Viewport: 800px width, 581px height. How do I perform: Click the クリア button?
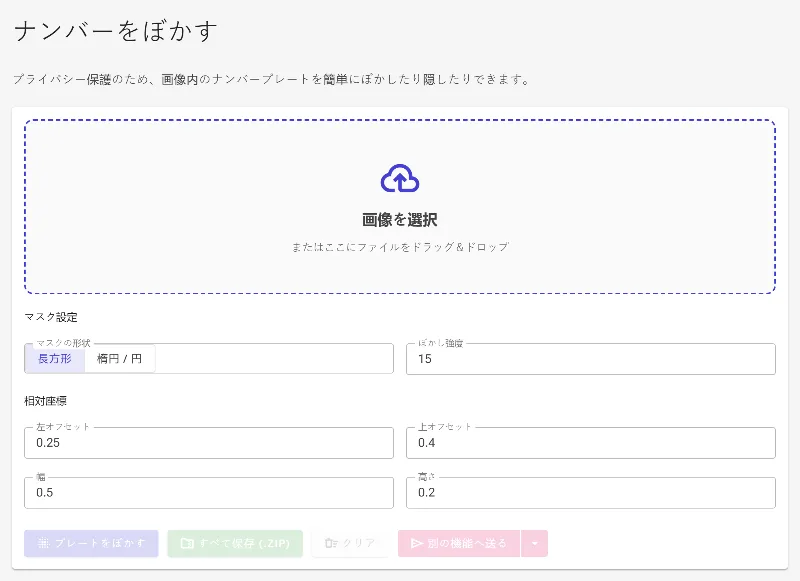point(350,543)
